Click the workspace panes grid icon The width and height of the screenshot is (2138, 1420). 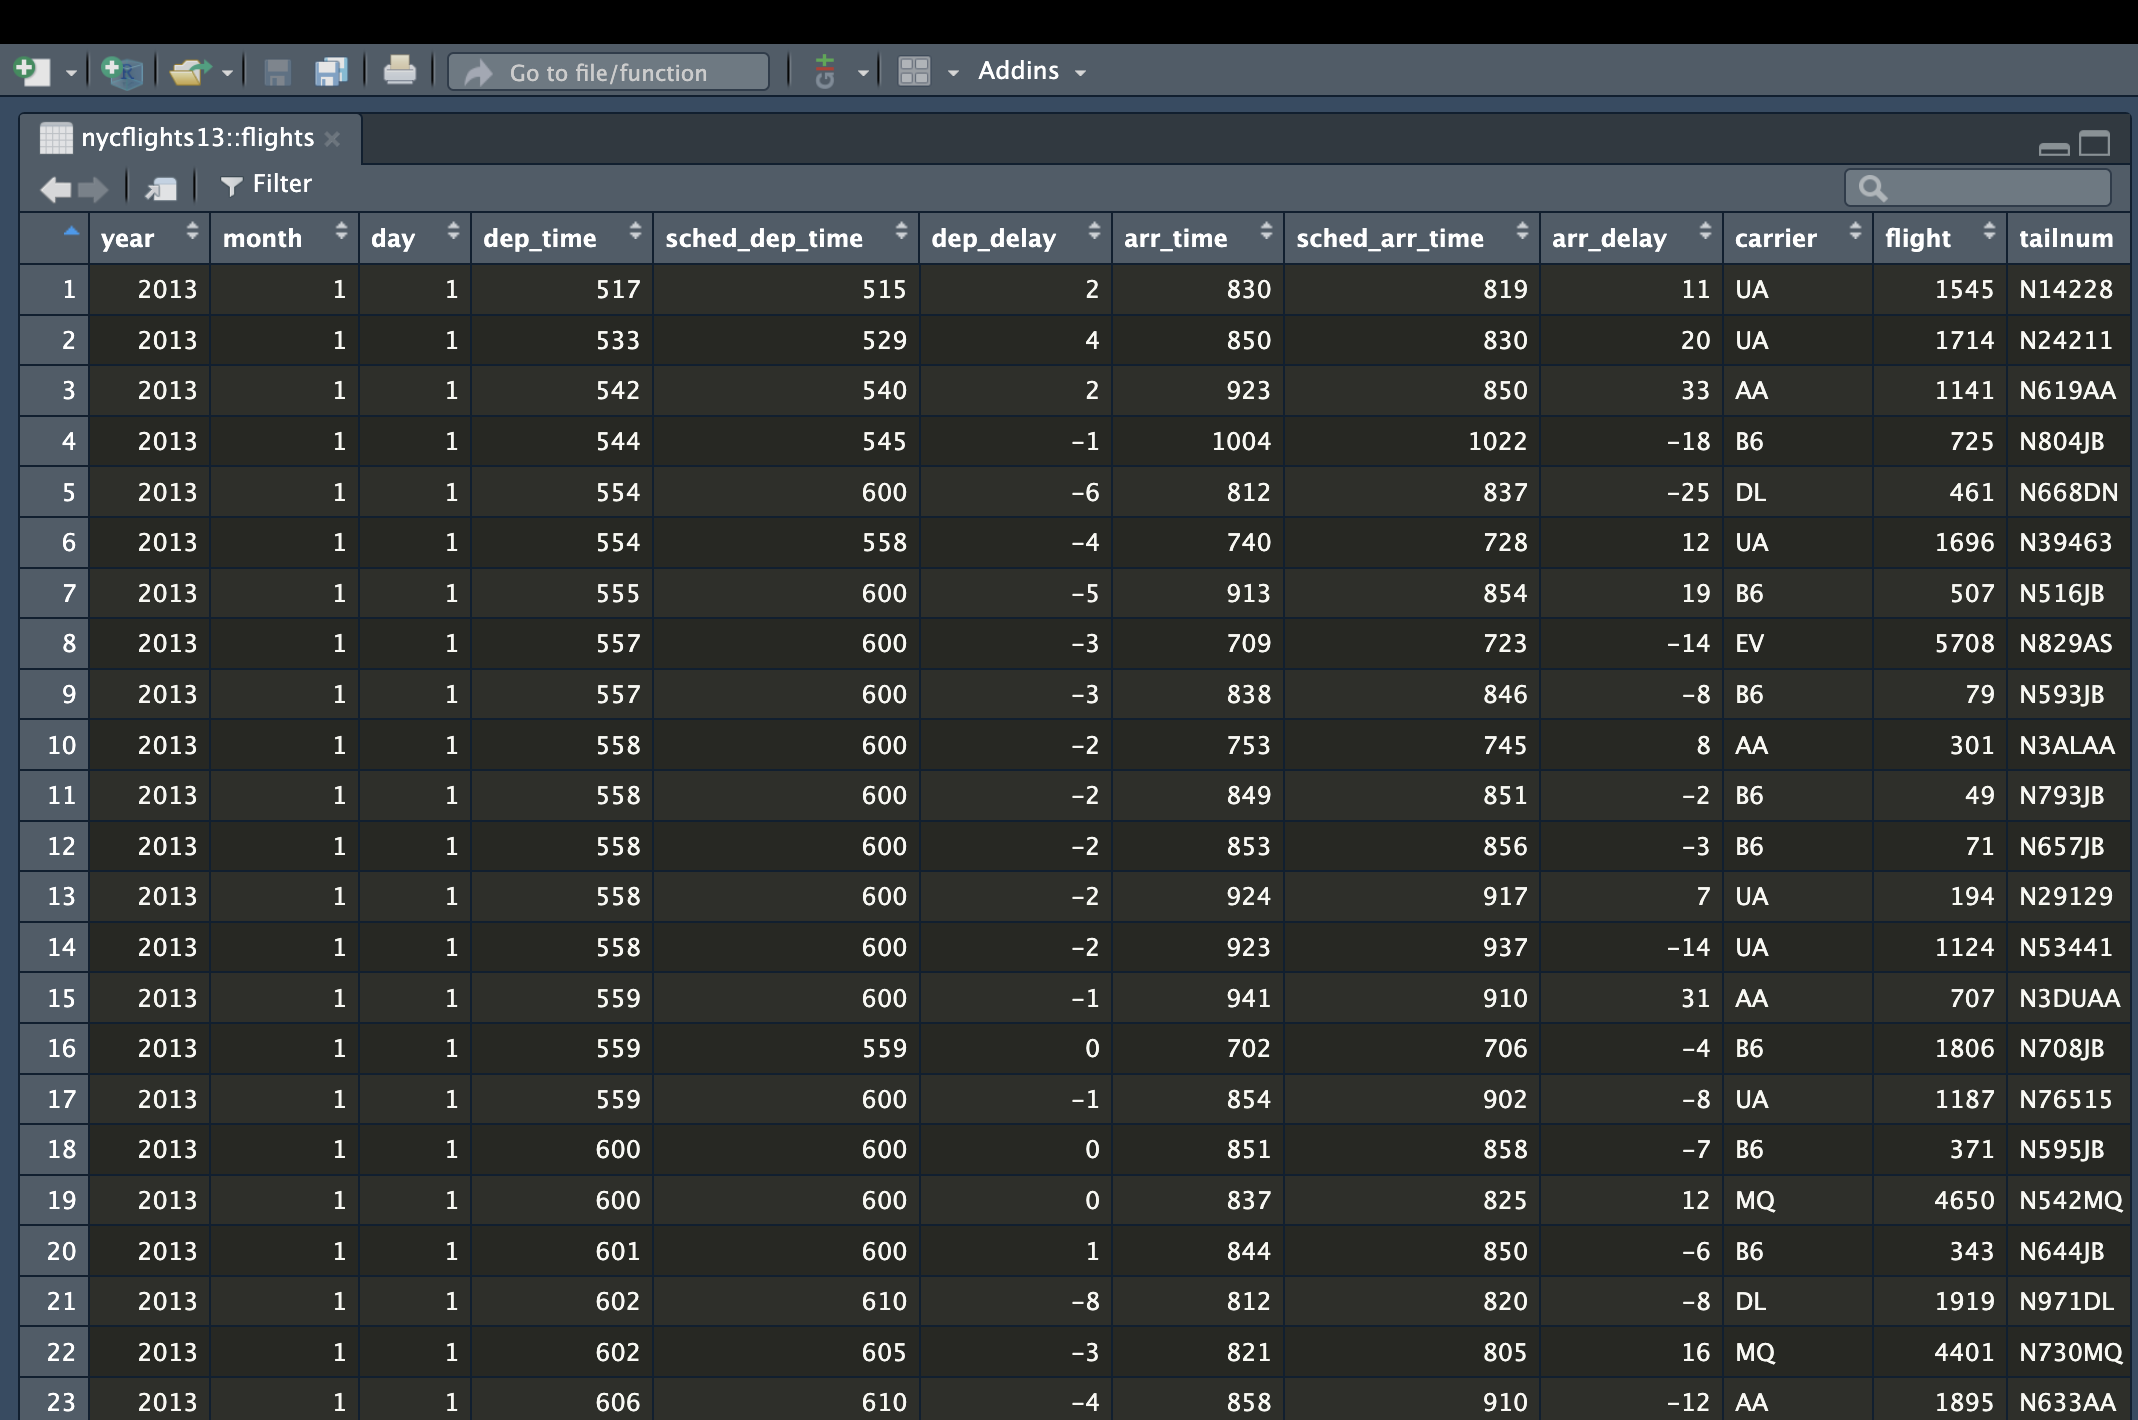point(914,72)
